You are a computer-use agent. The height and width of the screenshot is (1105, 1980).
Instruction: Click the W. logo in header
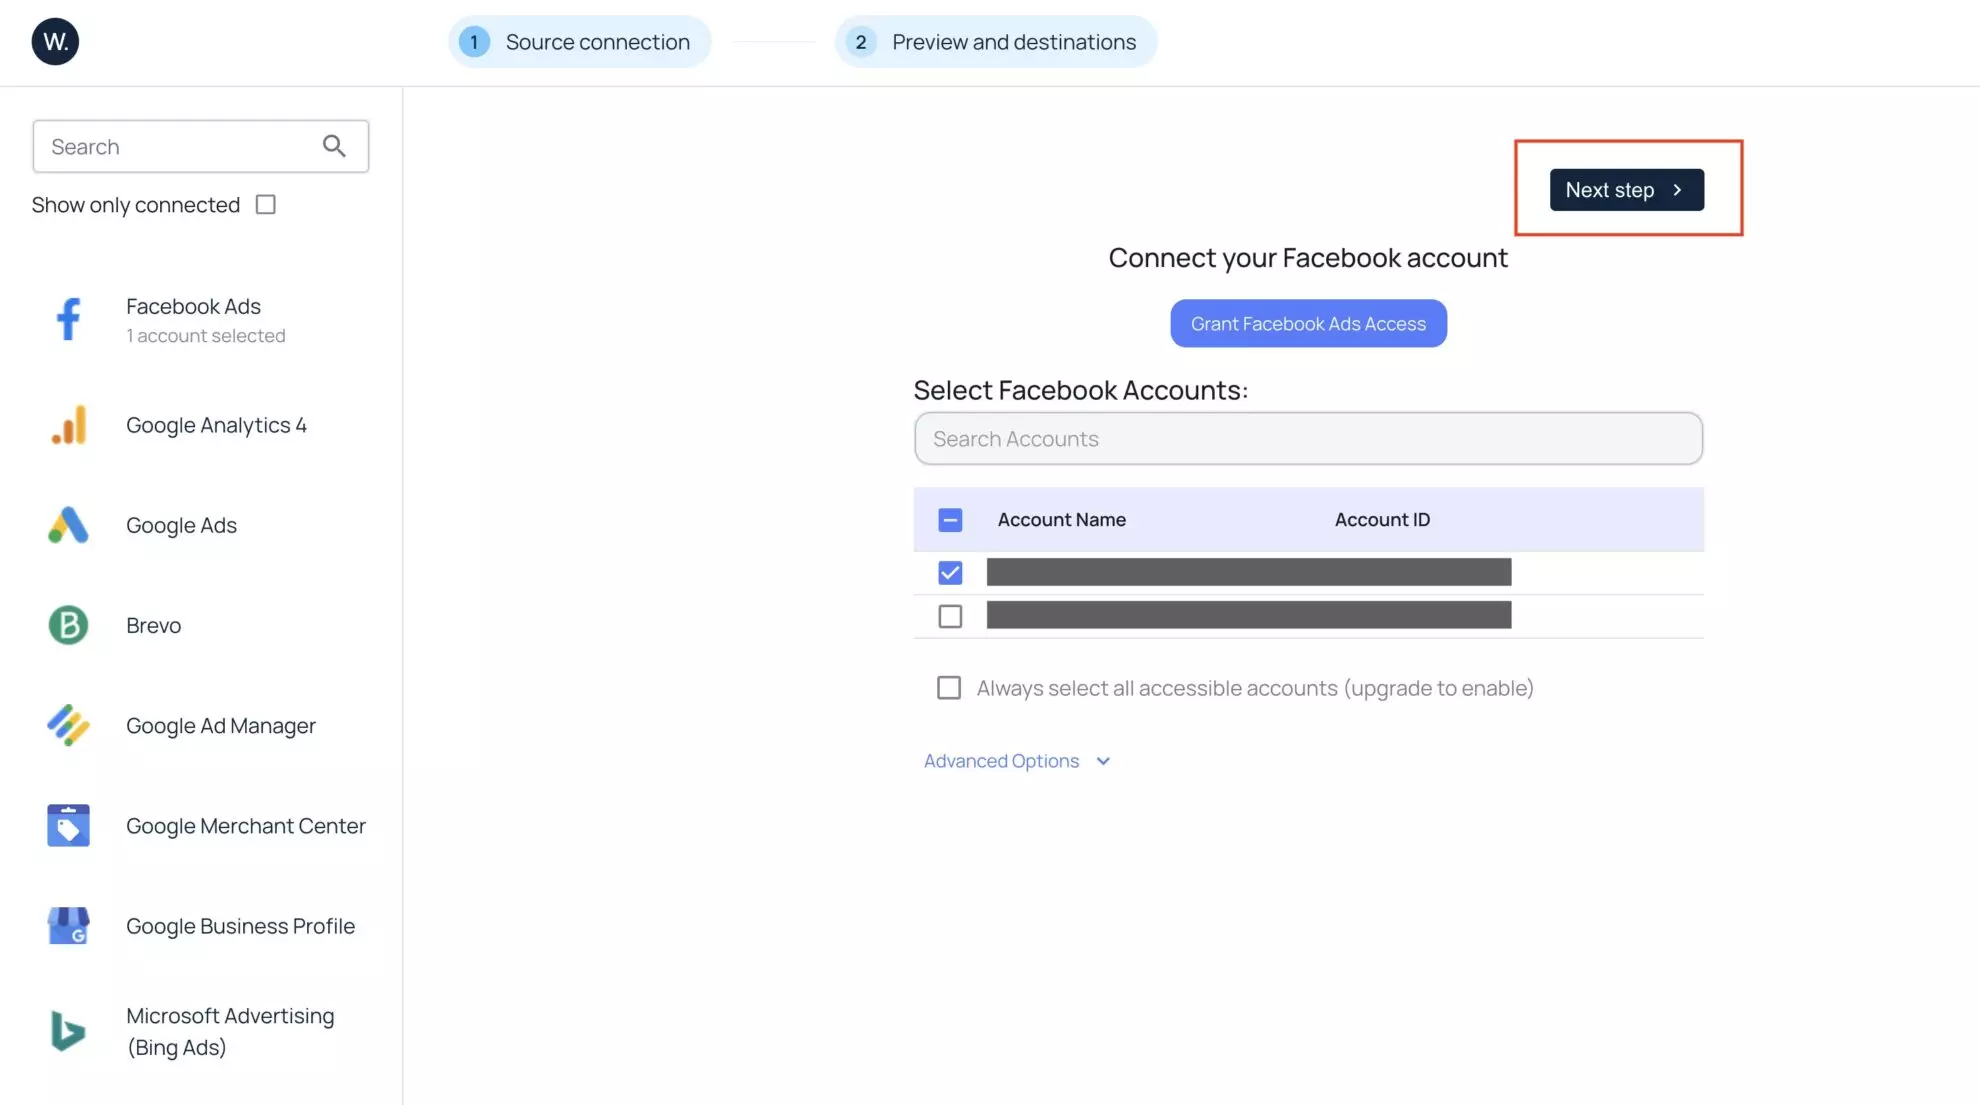(55, 42)
